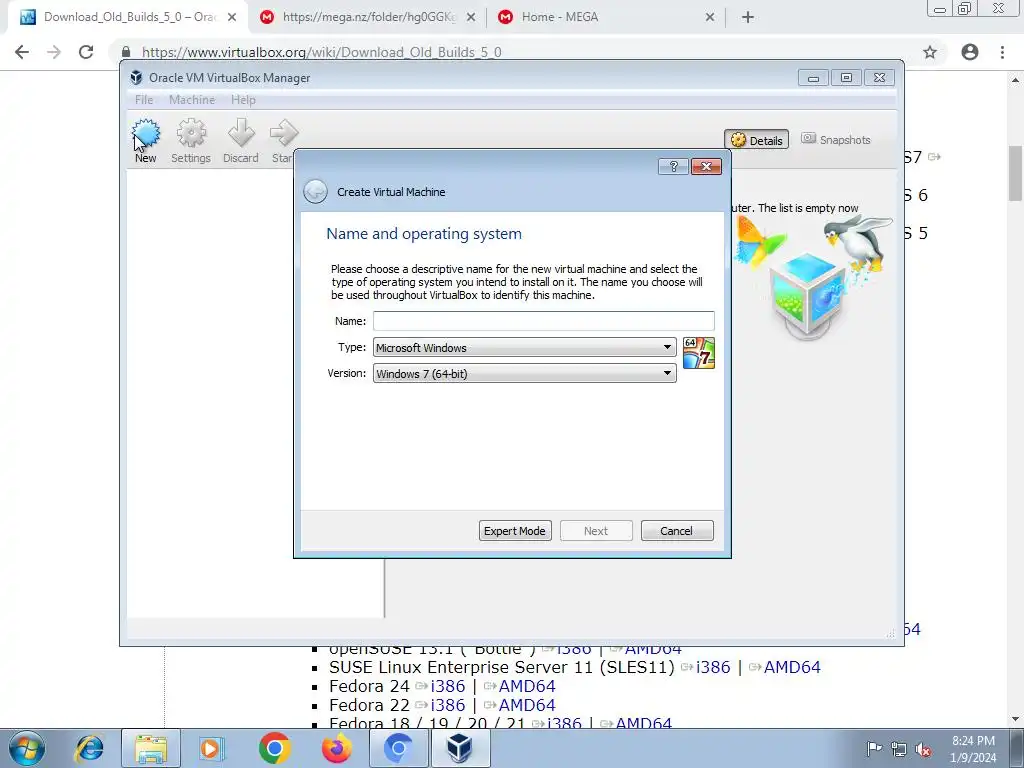Click the Discard arrow icon in VirtualBox toolbar

[241, 133]
